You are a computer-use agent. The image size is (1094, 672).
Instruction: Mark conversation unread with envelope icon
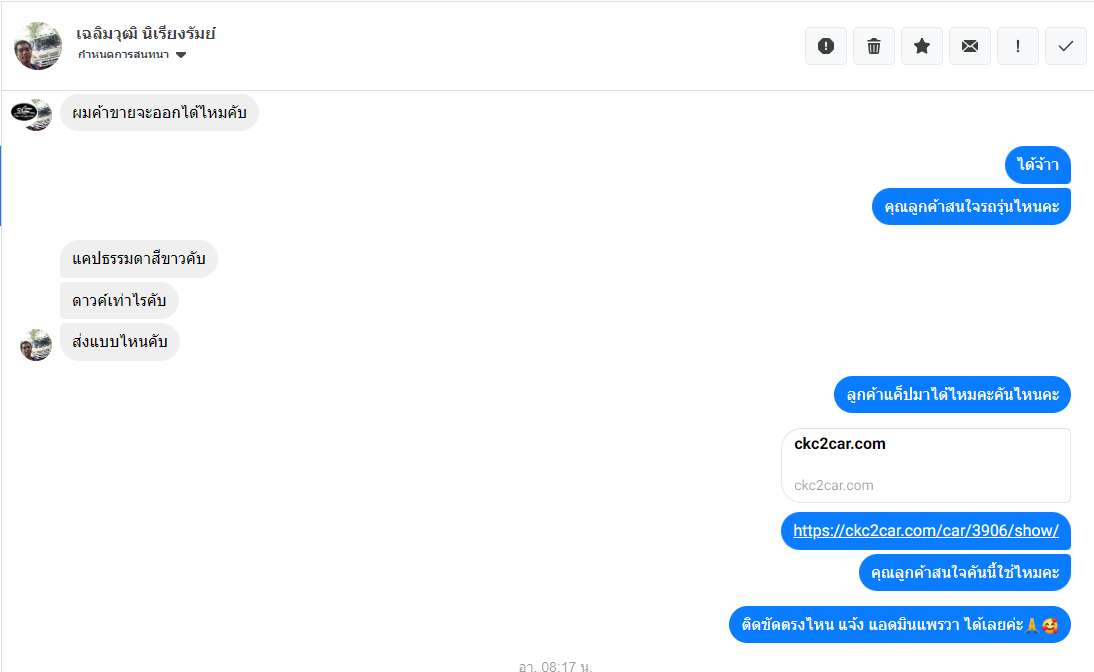point(970,46)
